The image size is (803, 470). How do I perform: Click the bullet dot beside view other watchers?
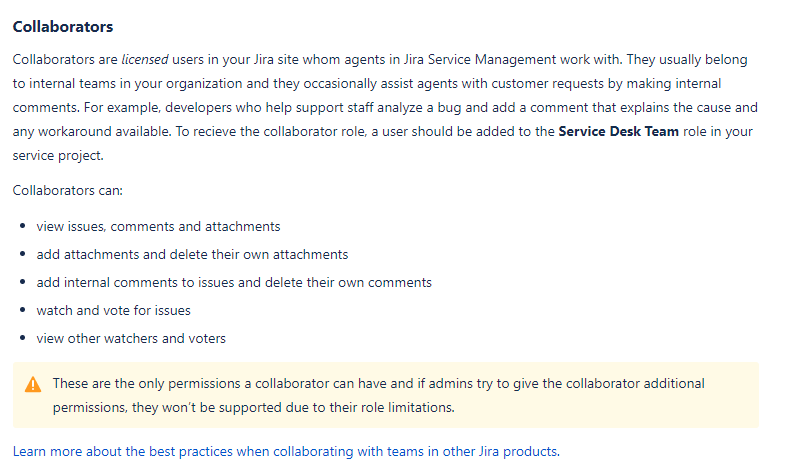[x=23, y=338]
